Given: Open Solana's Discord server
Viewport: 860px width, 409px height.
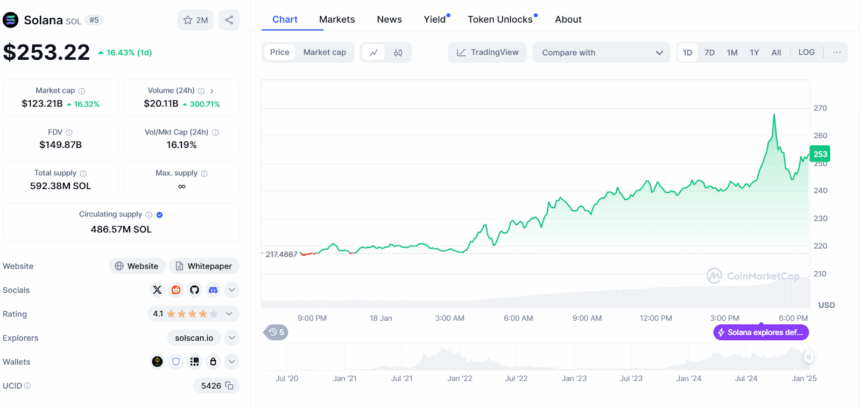Looking at the screenshot, I should click(212, 290).
